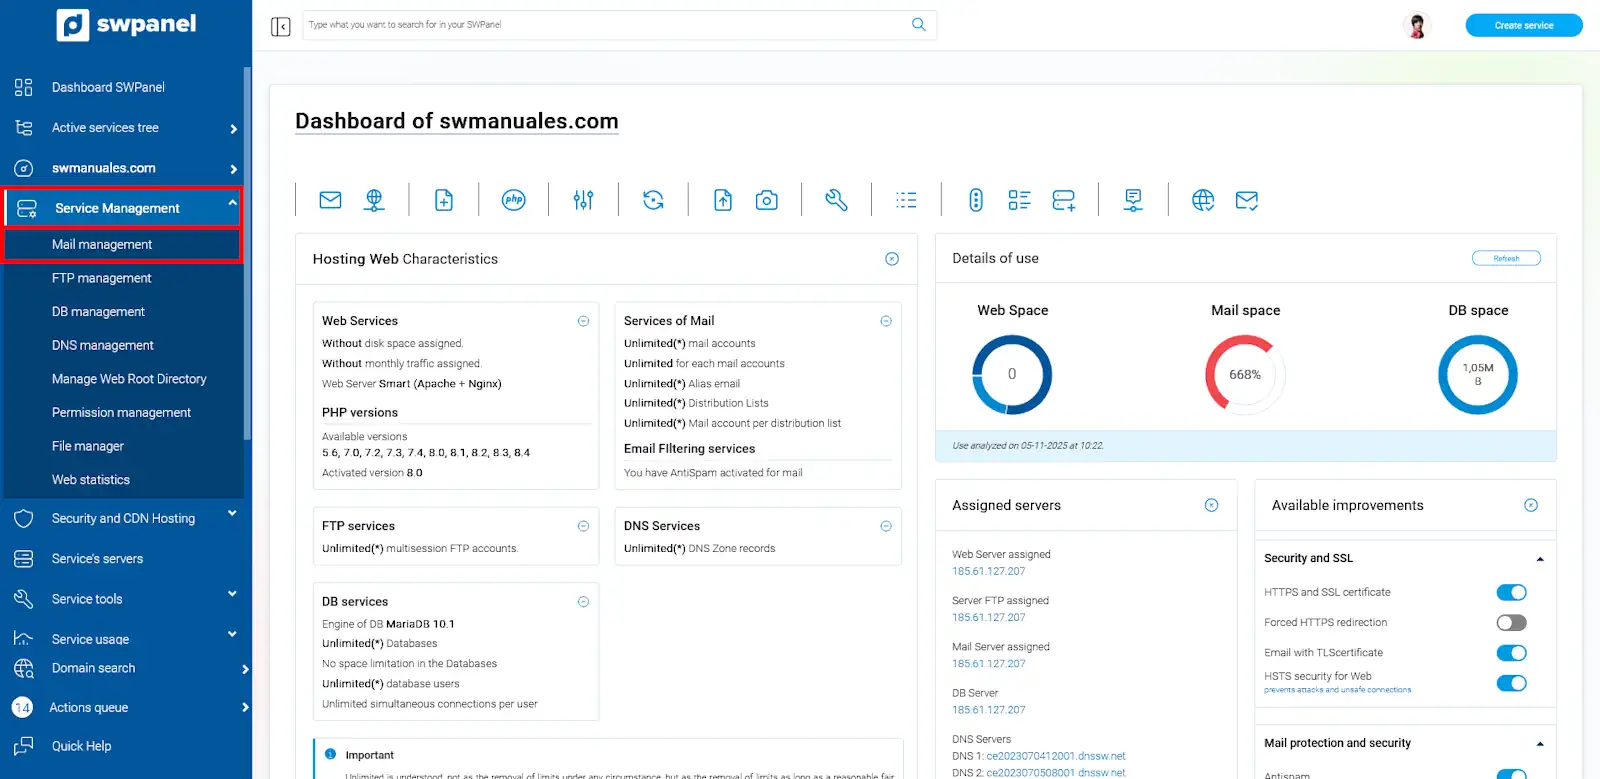Collapse the Web Services card
The height and width of the screenshot is (779, 1600).
click(583, 321)
